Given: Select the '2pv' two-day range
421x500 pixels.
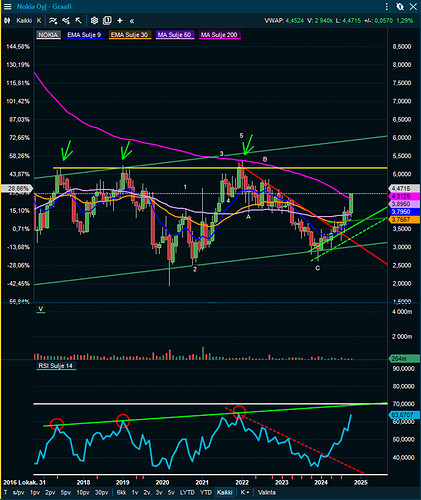Looking at the screenshot, I should (50, 492).
